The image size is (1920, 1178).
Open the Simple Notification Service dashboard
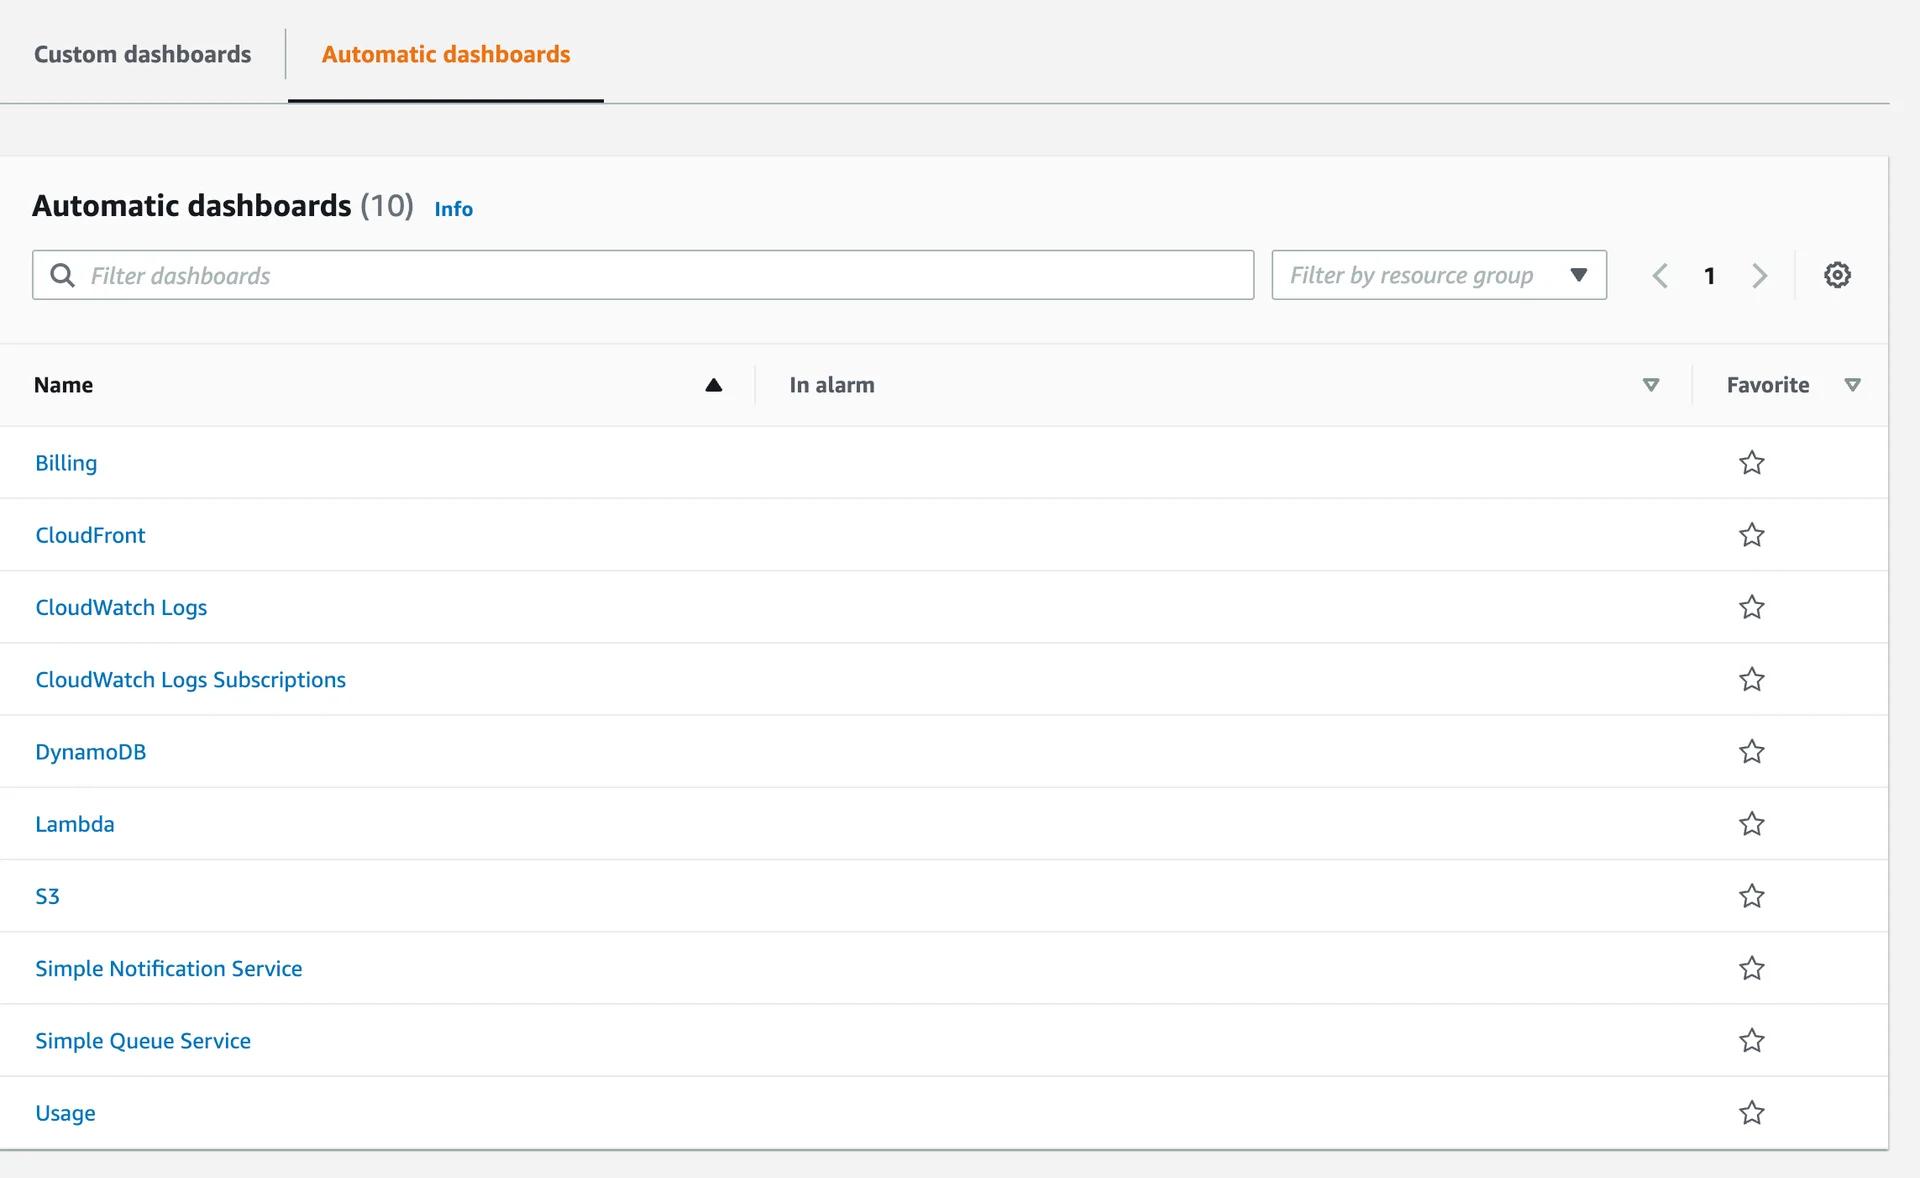coord(168,968)
